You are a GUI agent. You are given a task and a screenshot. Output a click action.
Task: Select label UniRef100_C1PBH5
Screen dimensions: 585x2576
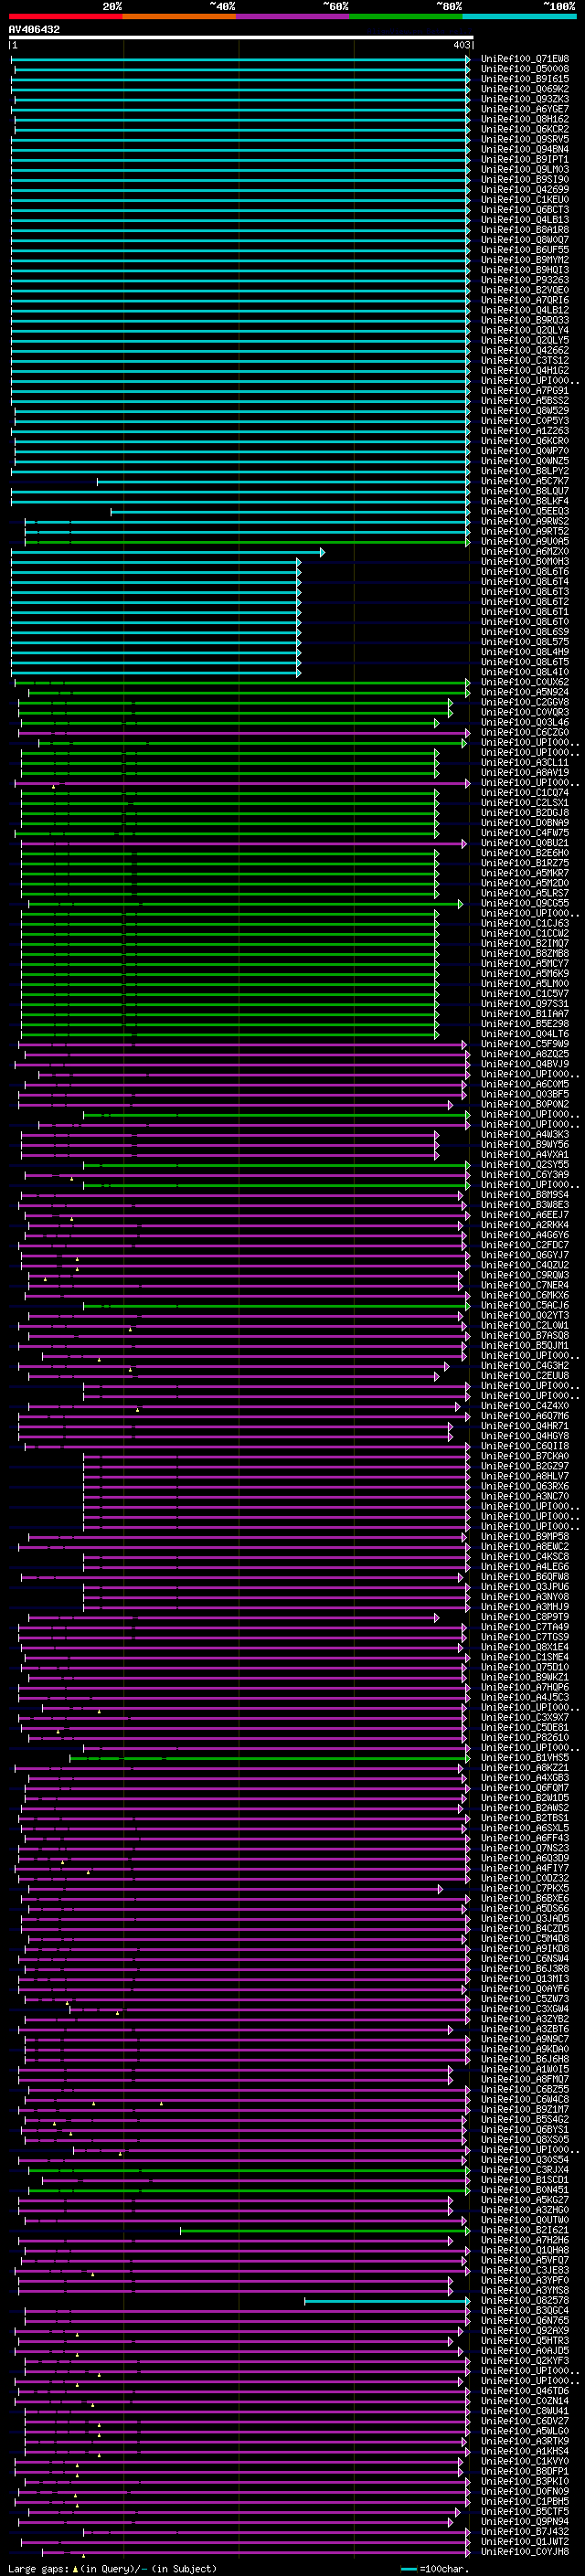[525, 2502]
